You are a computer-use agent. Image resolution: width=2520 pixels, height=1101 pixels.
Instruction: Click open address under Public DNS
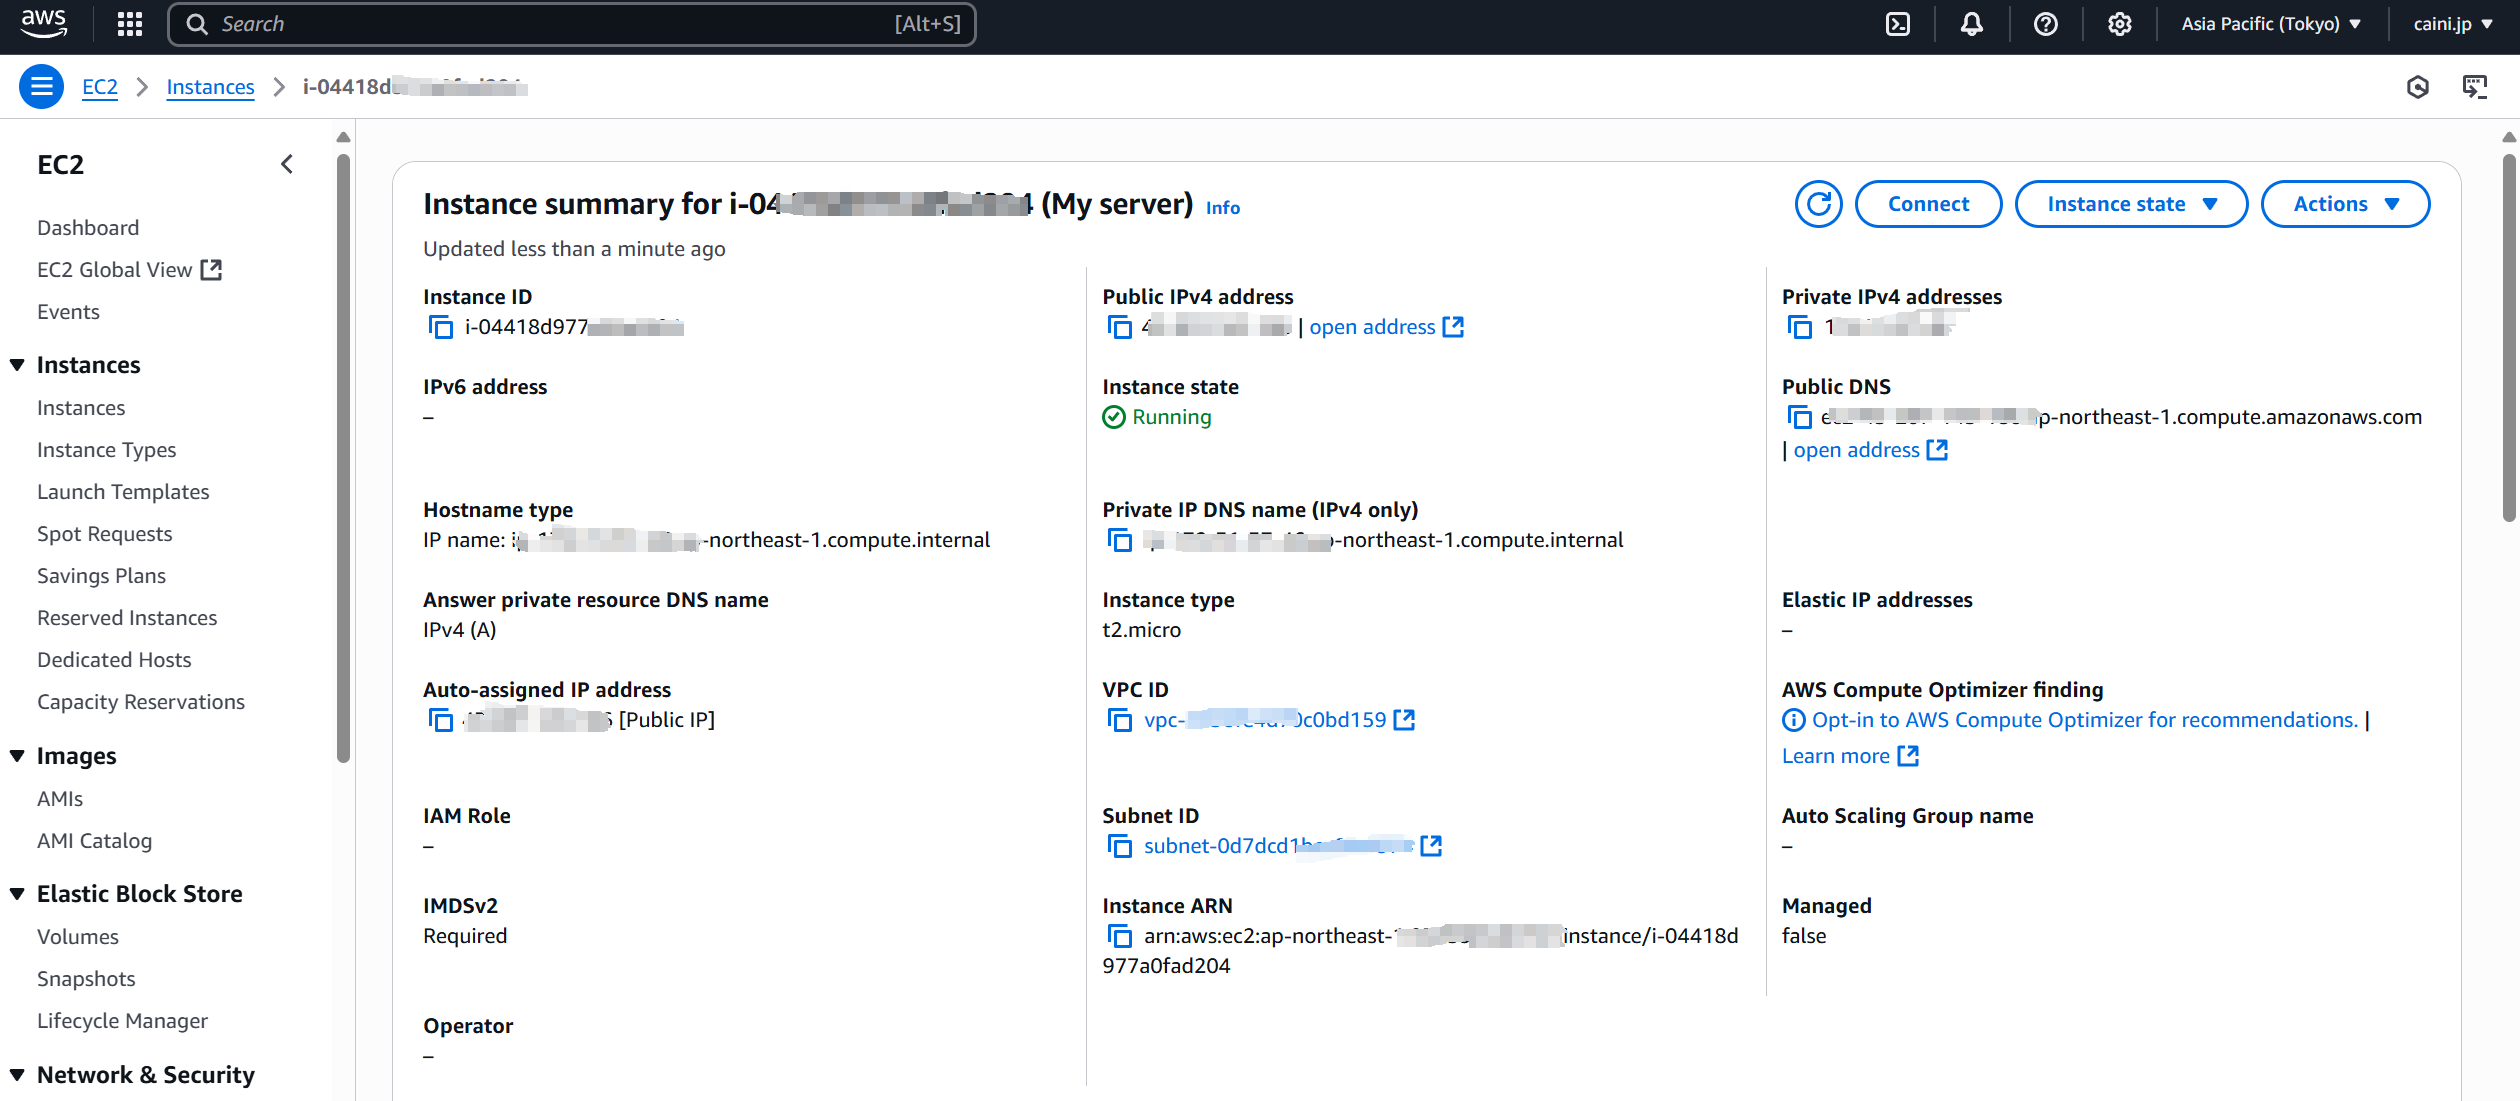1870,450
